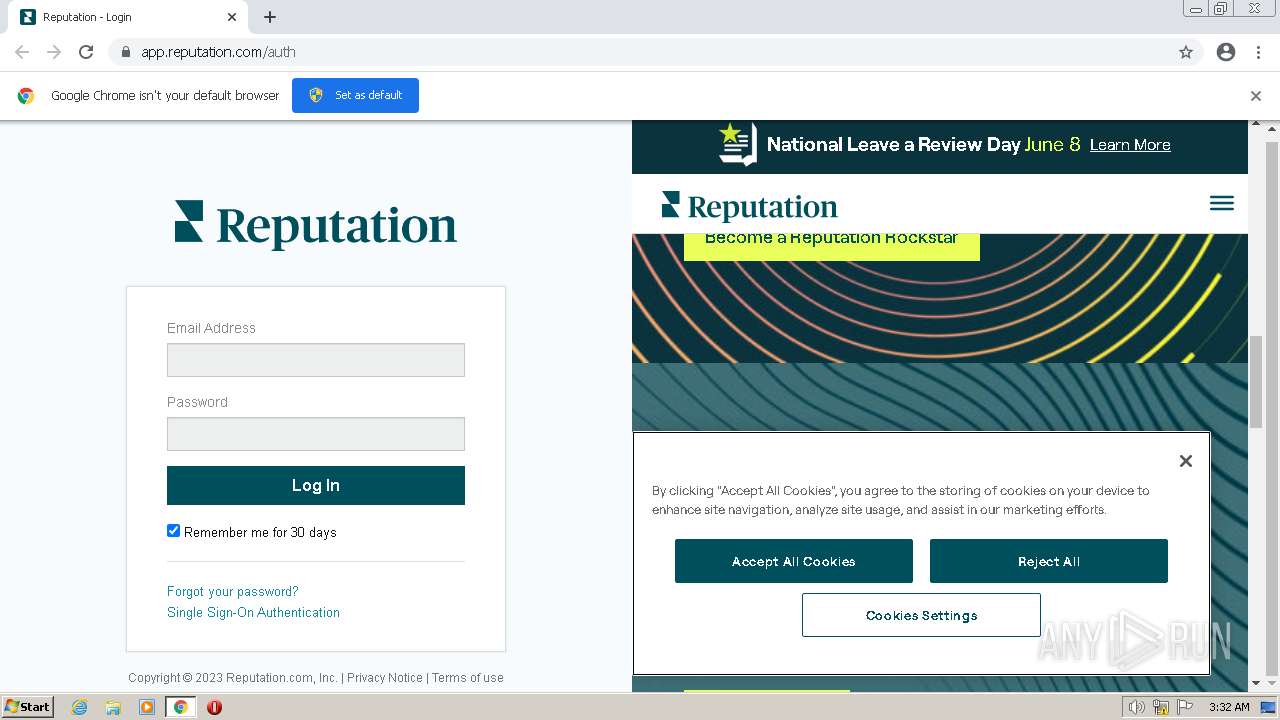This screenshot has width=1280, height=720.
Task: Click Chrome icon in taskbar
Action: point(180,707)
